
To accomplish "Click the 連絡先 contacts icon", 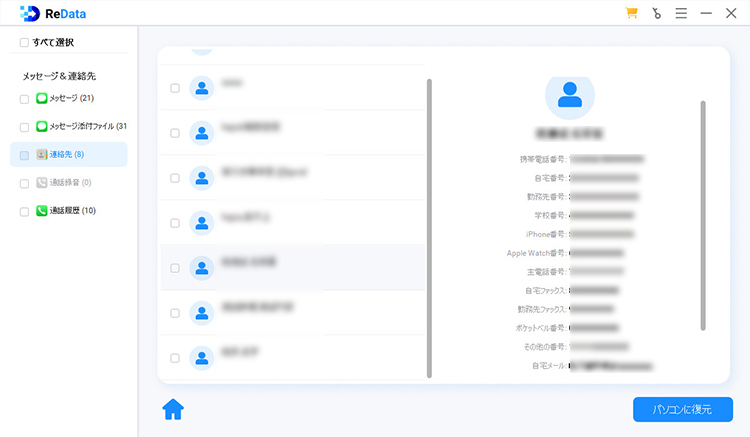I will (42, 154).
